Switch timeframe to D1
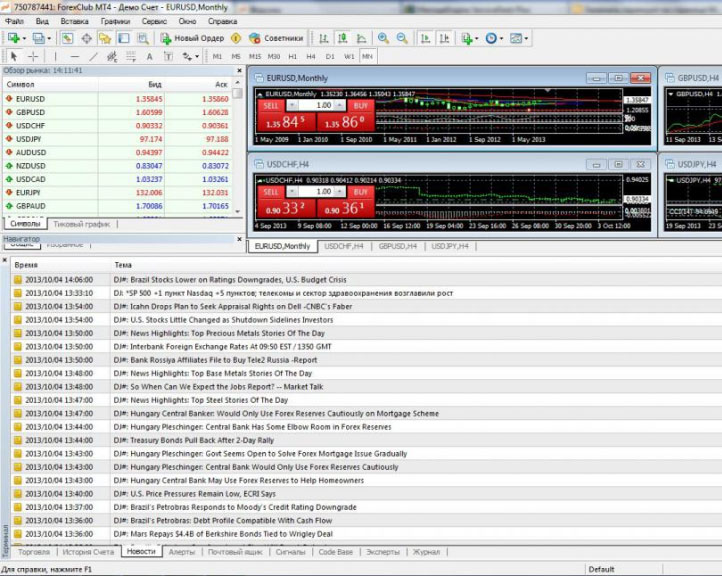The width and height of the screenshot is (722, 576). click(x=330, y=56)
